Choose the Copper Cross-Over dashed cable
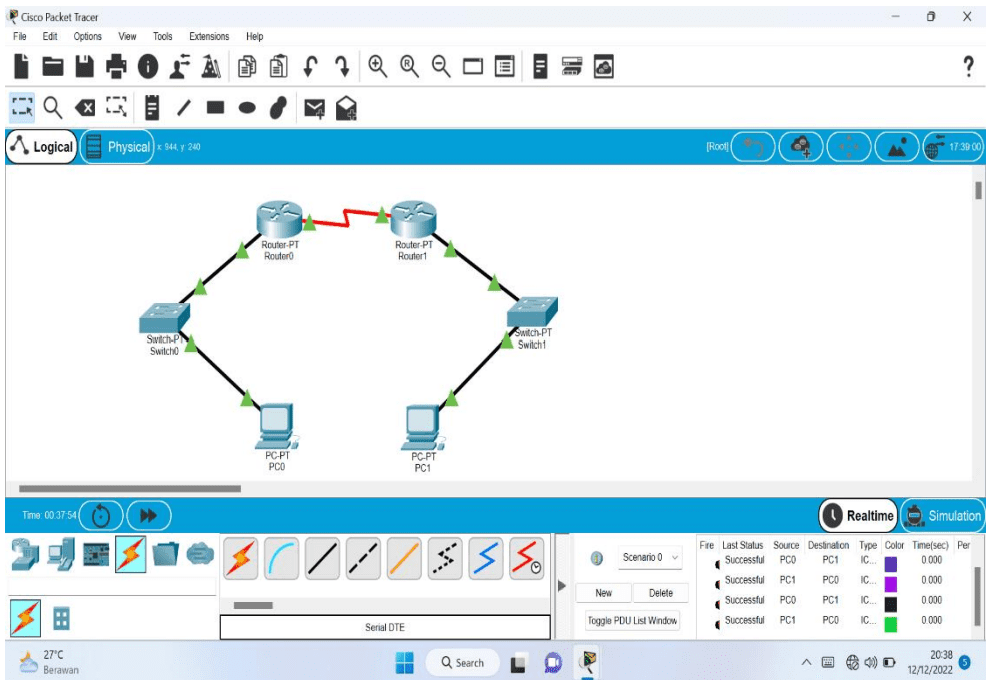The height and width of the screenshot is (680, 990). pyautogui.click(x=363, y=559)
